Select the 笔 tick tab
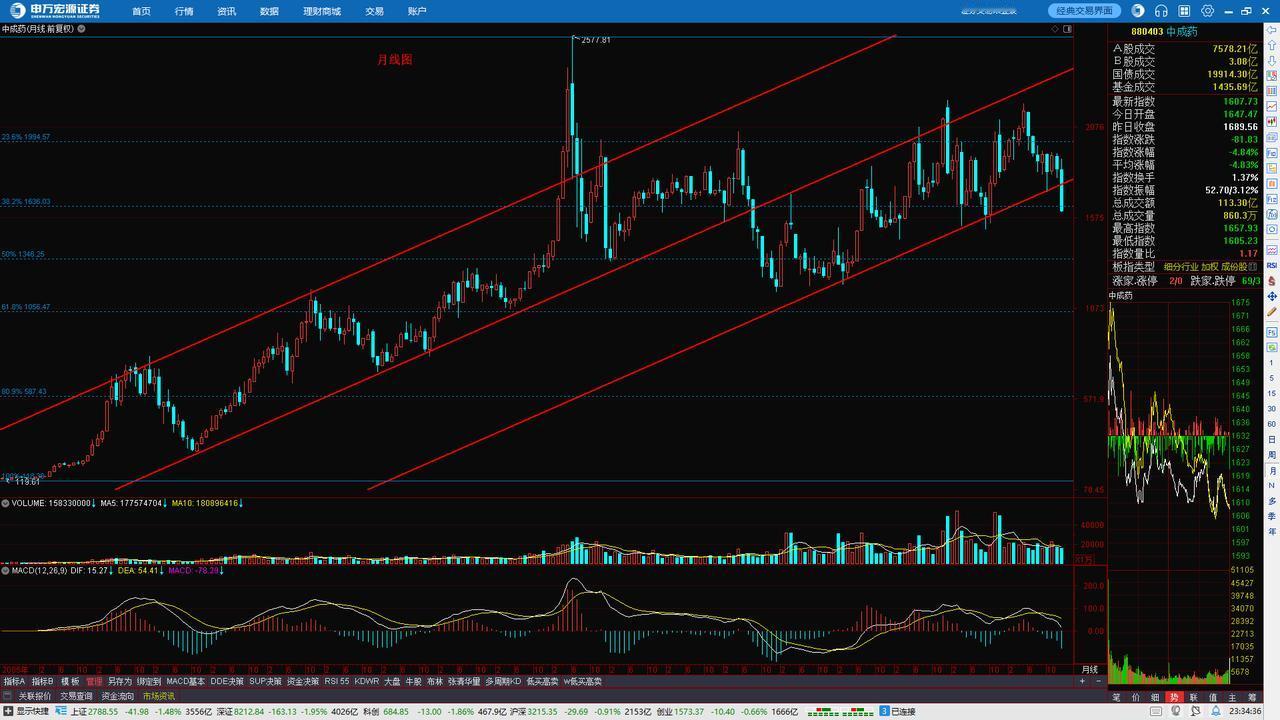Image resolution: width=1280 pixels, height=720 pixels. pyautogui.click(x=1116, y=698)
